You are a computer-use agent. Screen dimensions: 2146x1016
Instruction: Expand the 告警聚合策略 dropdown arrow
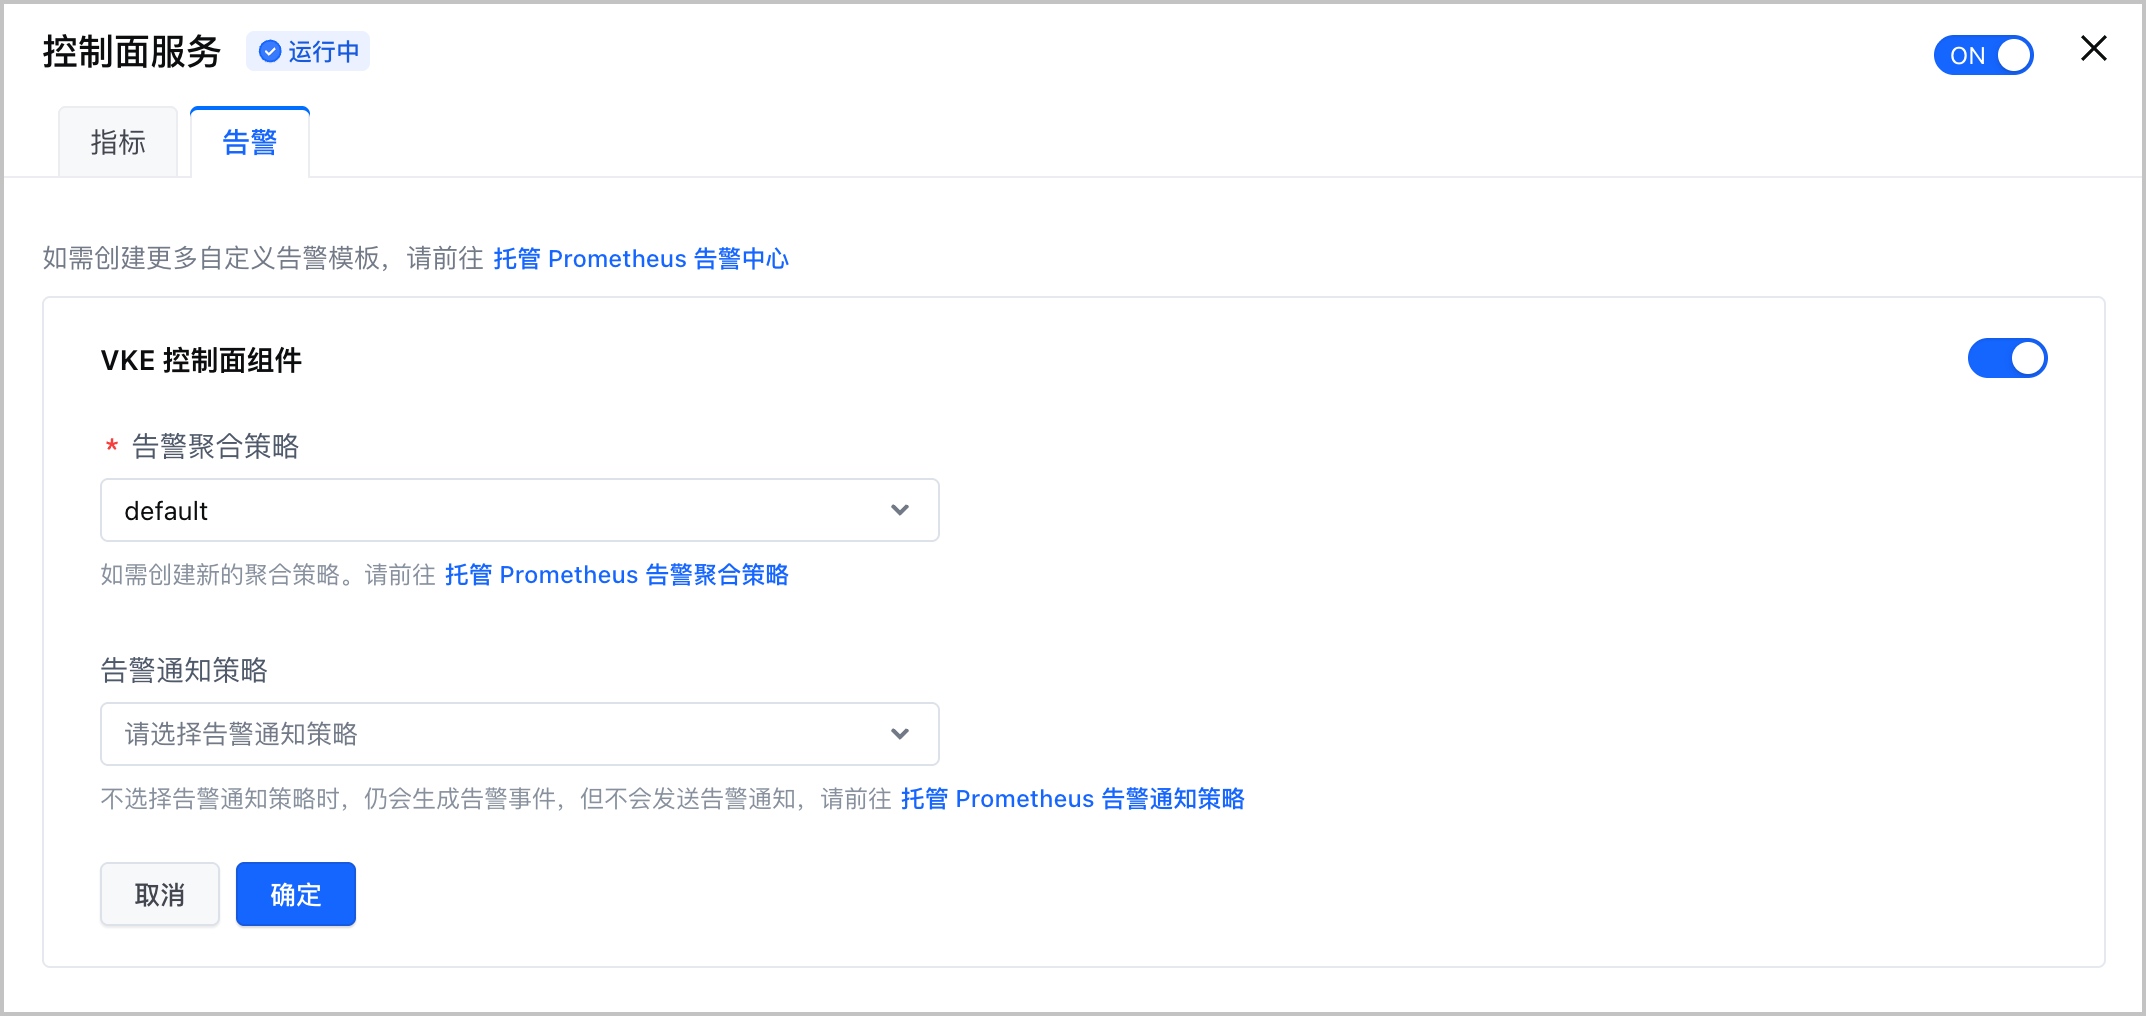click(899, 510)
